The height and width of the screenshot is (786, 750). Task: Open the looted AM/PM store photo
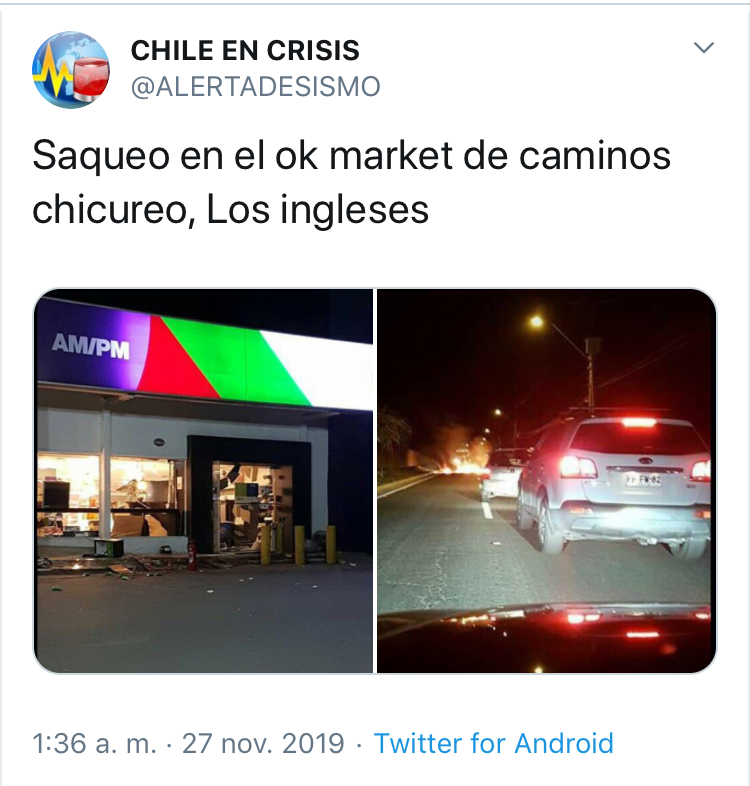204,481
